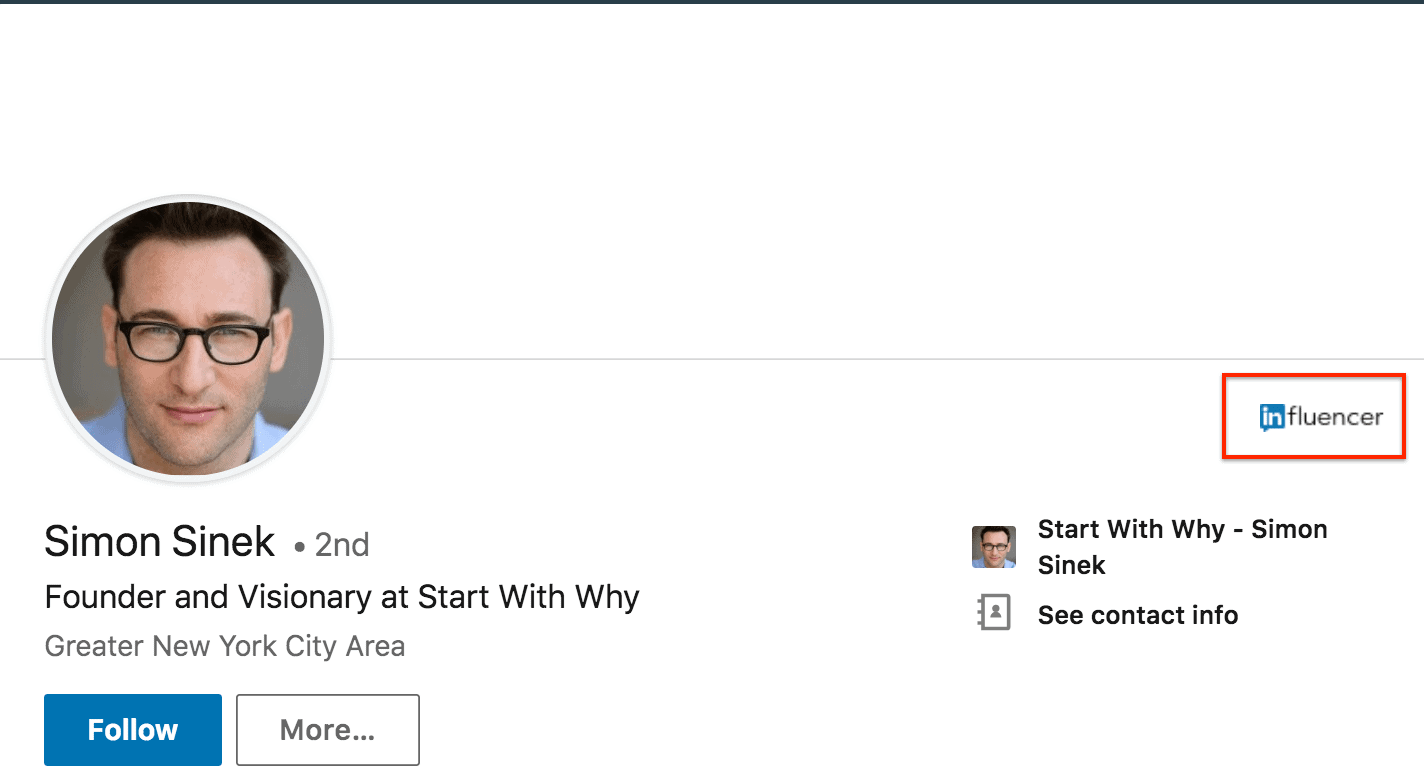Viewport: 1424px width, 784px height.
Task: Open the See contact info link
Action: [1138, 615]
